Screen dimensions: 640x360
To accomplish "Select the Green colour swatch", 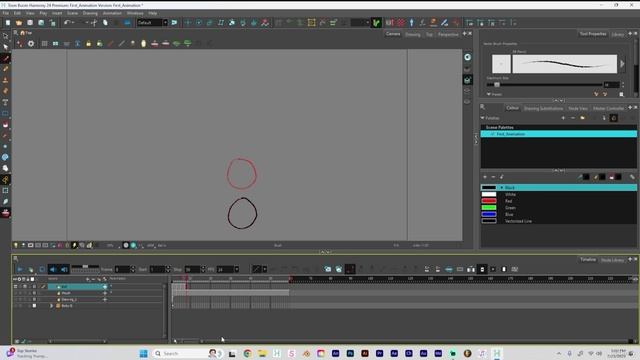I will tap(489, 207).
